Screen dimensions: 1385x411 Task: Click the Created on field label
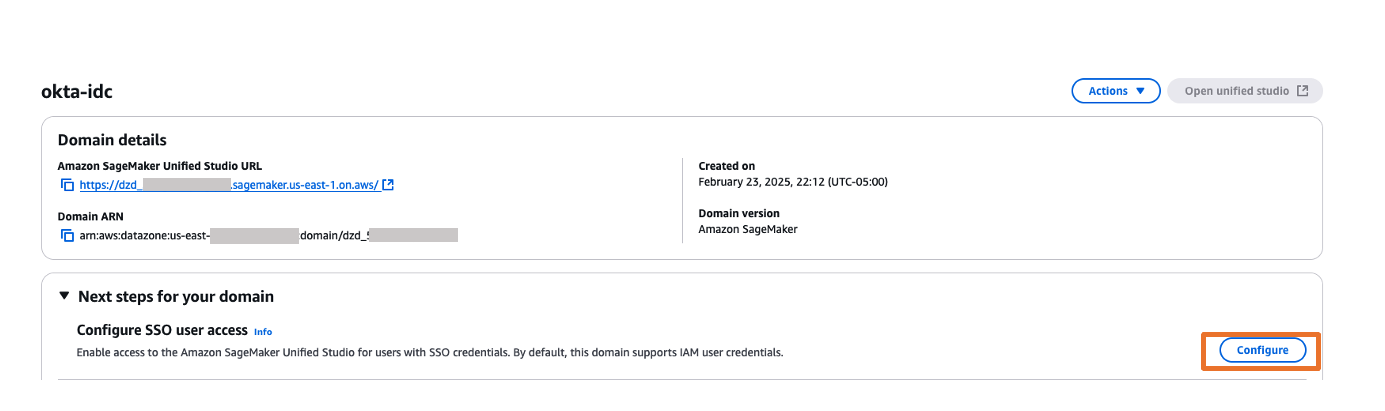click(727, 166)
